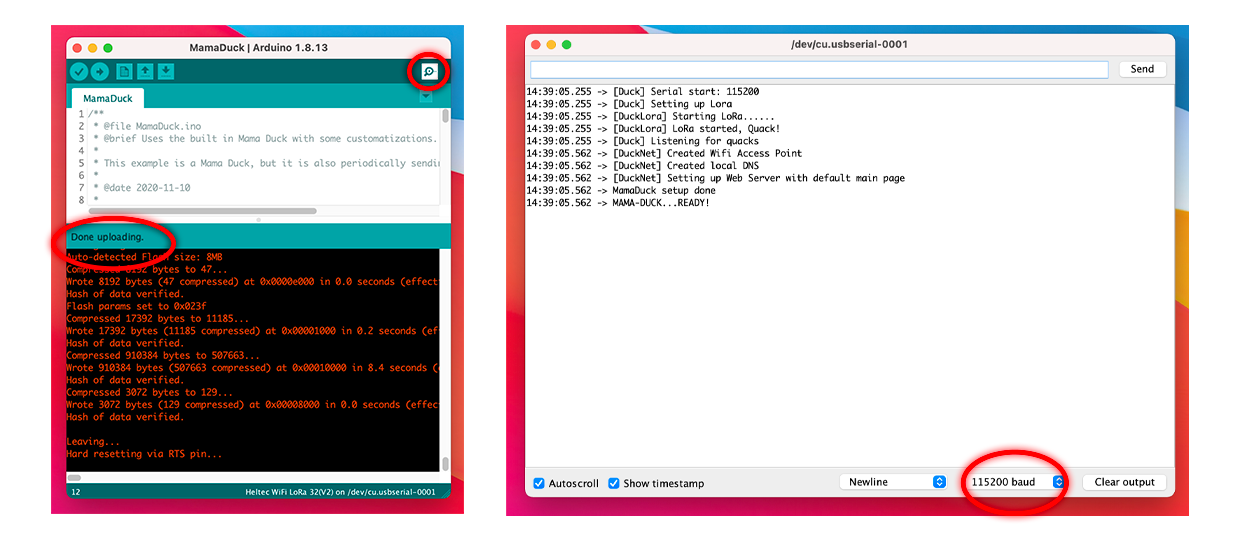Click the Arduino window green maximize button
The height and width of the screenshot is (541, 1233).
109,48
